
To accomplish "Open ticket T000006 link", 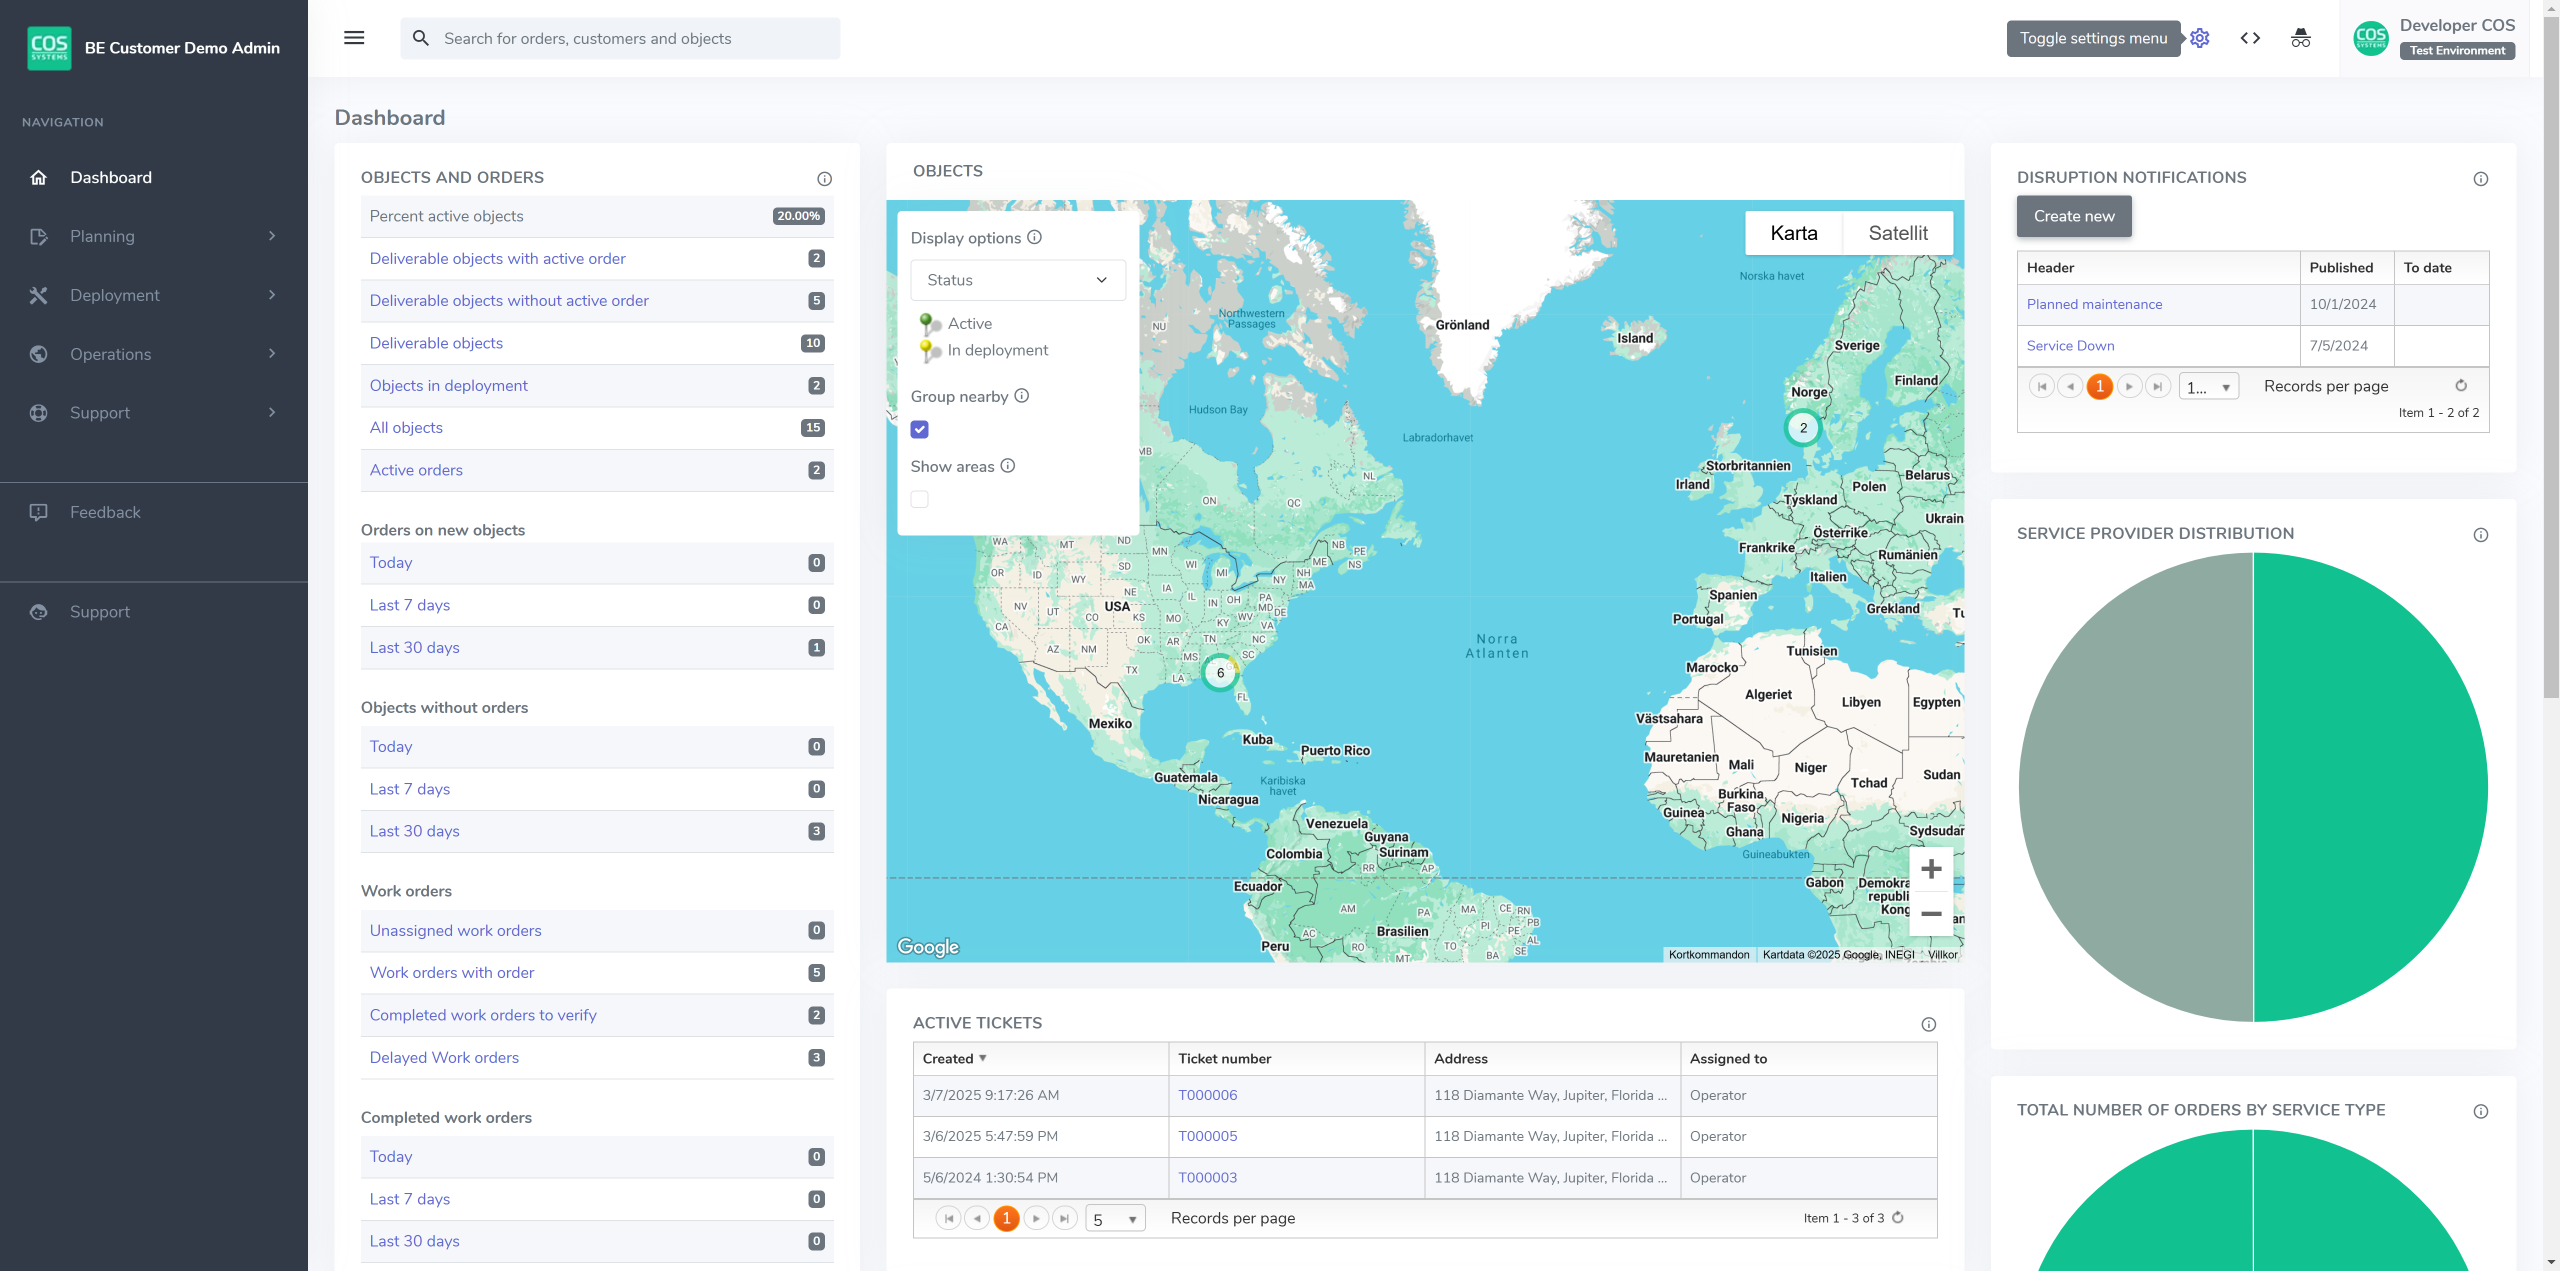I will pos(1207,1095).
